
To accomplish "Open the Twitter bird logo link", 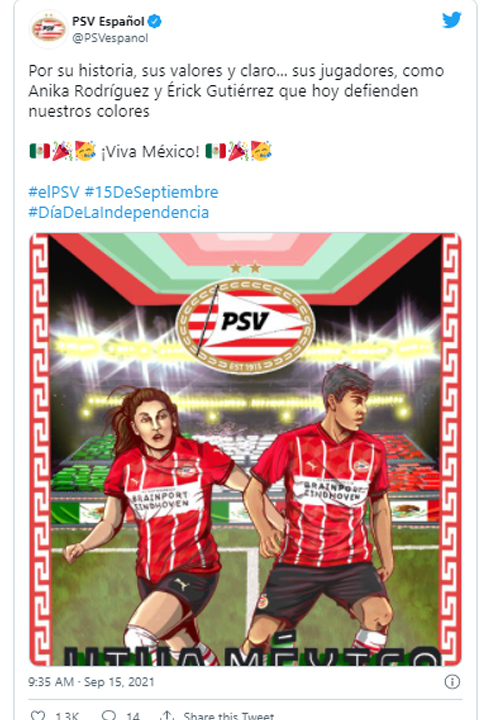I will click(451, 20).
